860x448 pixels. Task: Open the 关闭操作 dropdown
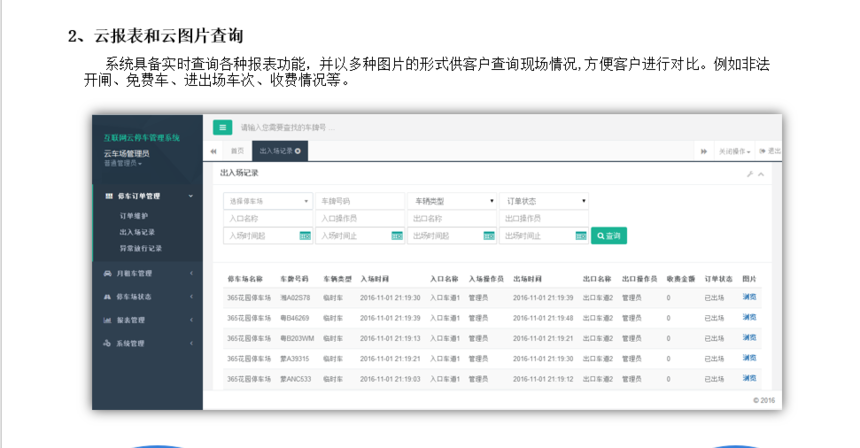[x=735, y=151]
